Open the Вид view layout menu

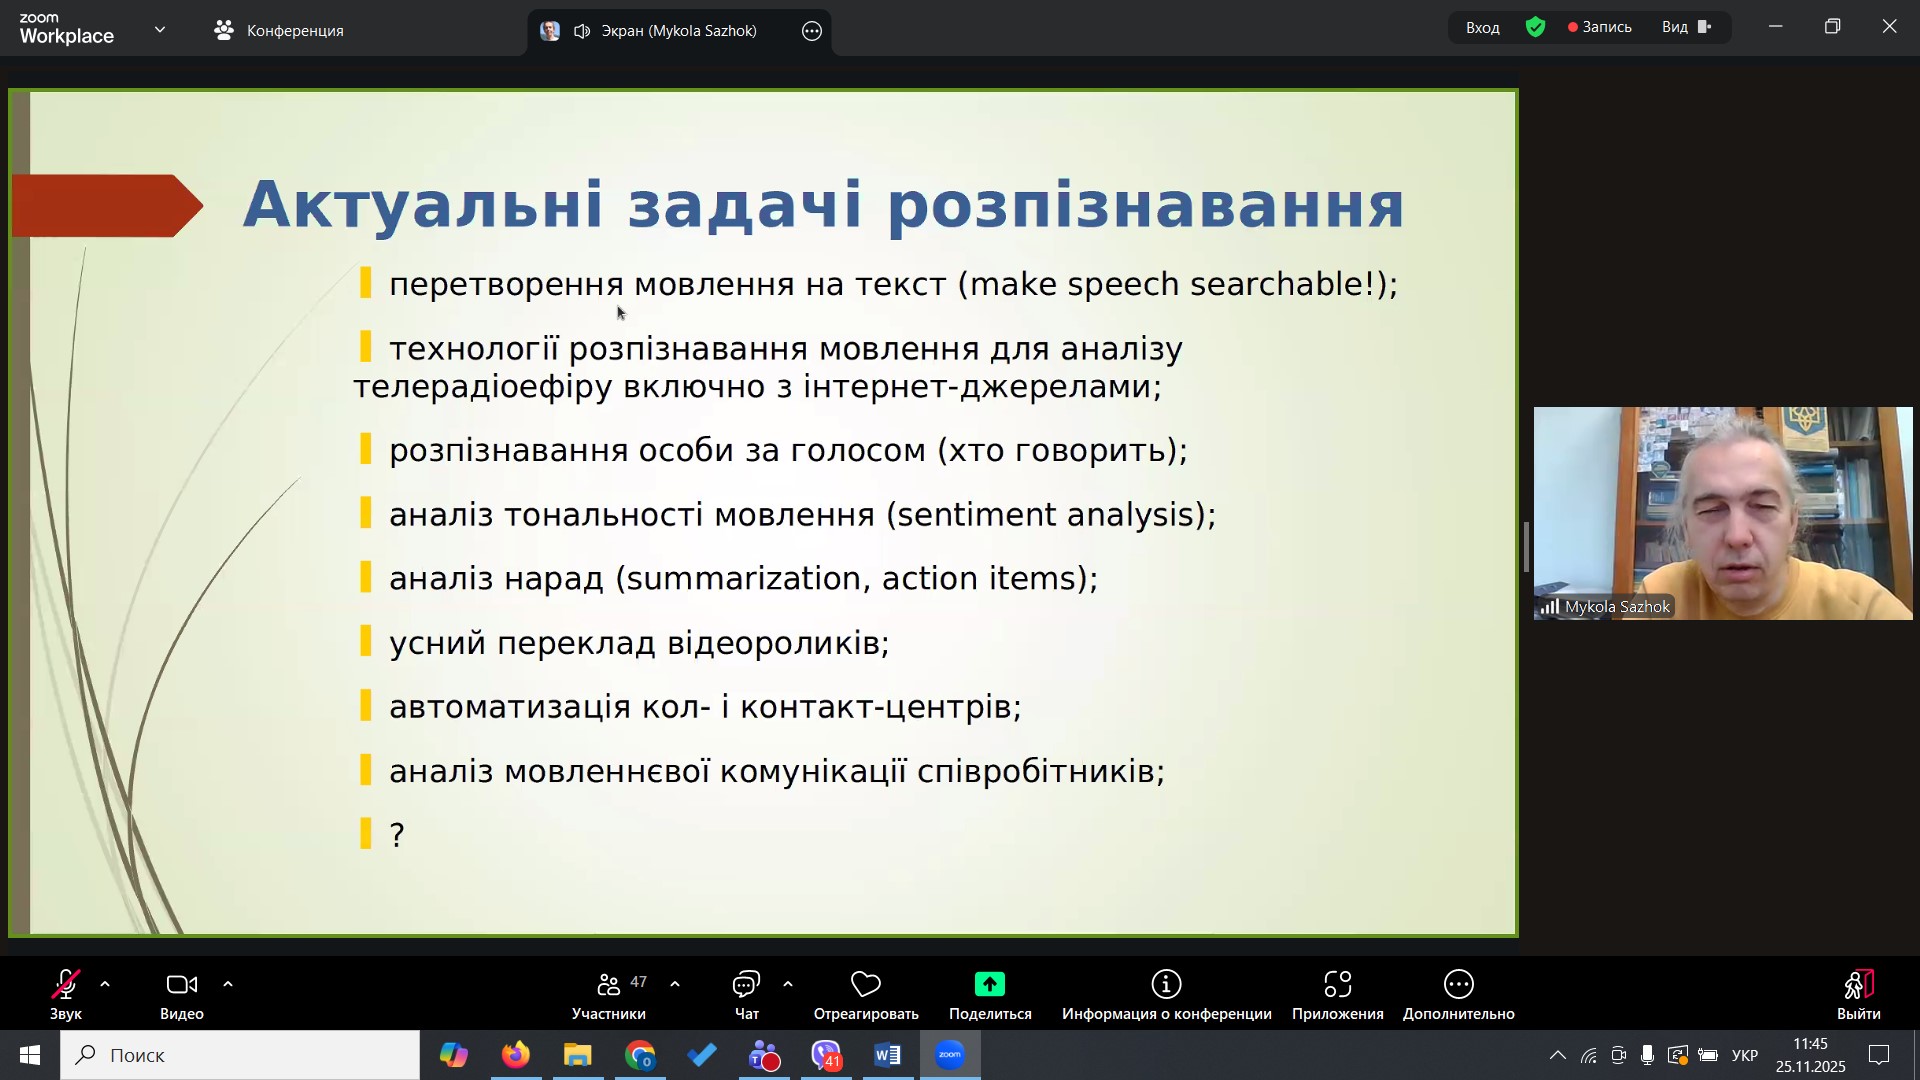click(1686, 28)
